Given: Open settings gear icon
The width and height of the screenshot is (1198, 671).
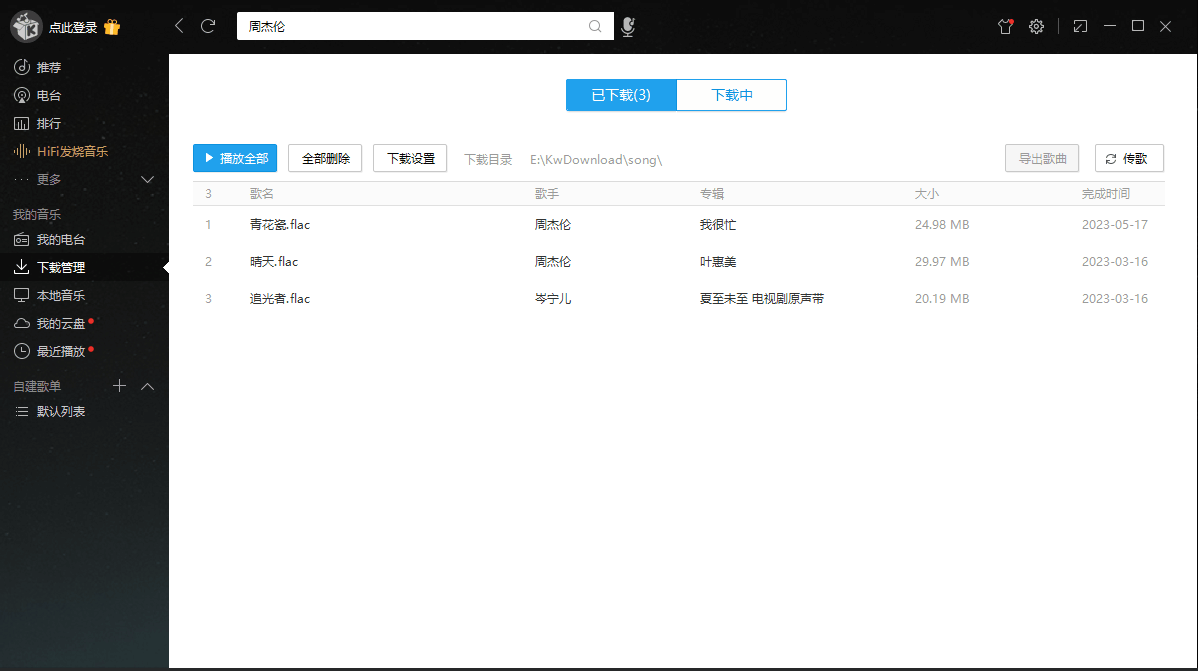Looking at the screenshot, I should pos(1037,27).
